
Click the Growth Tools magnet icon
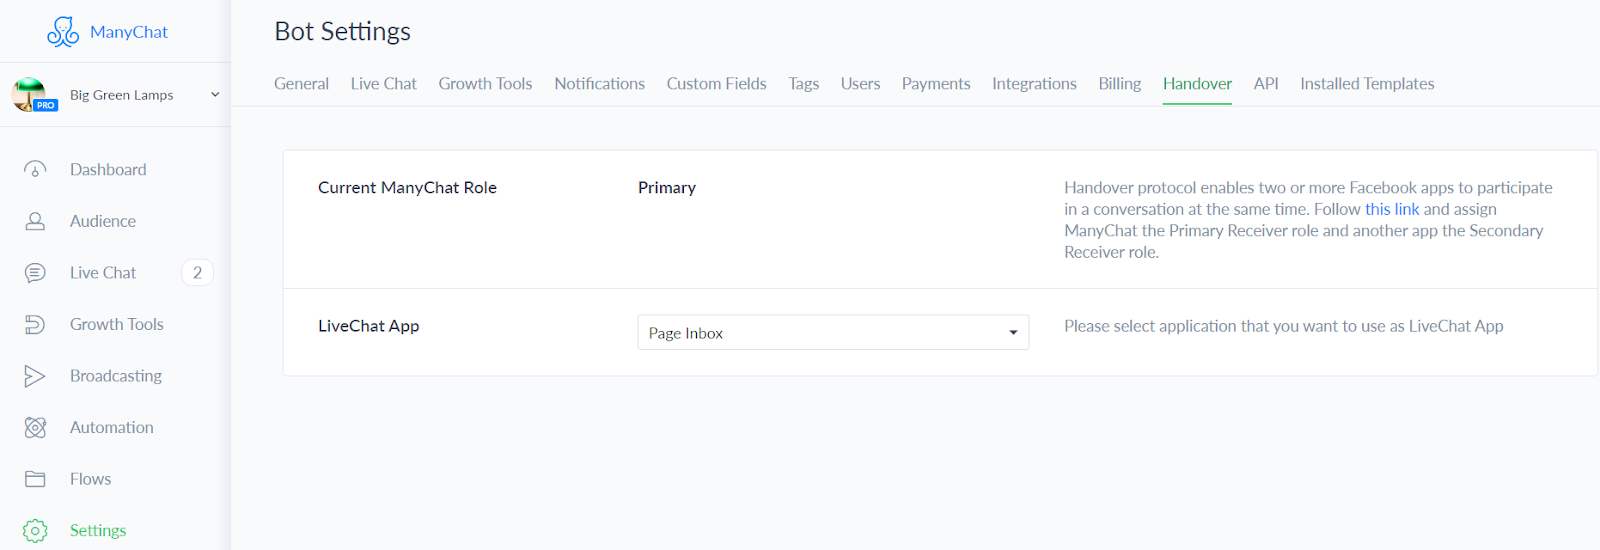35,324
